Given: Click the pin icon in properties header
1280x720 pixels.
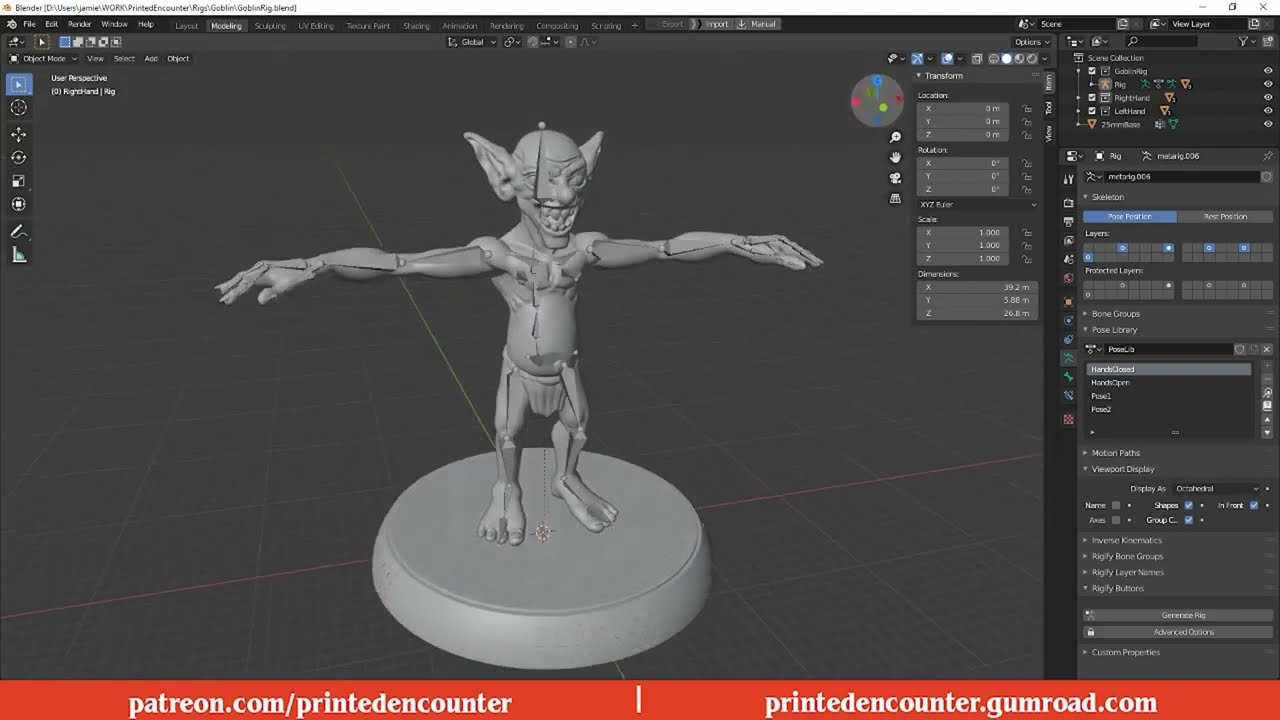Looking at the screenshot, I should (x=1267, y=156).
